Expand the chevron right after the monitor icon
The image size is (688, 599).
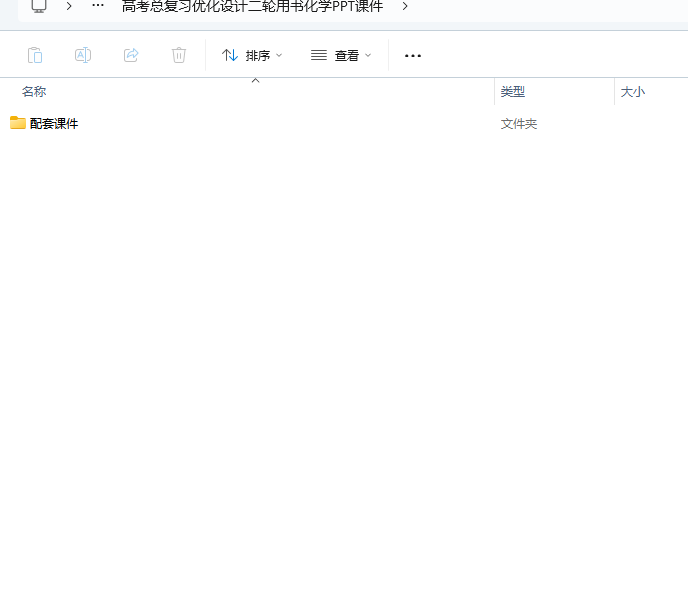69,6
